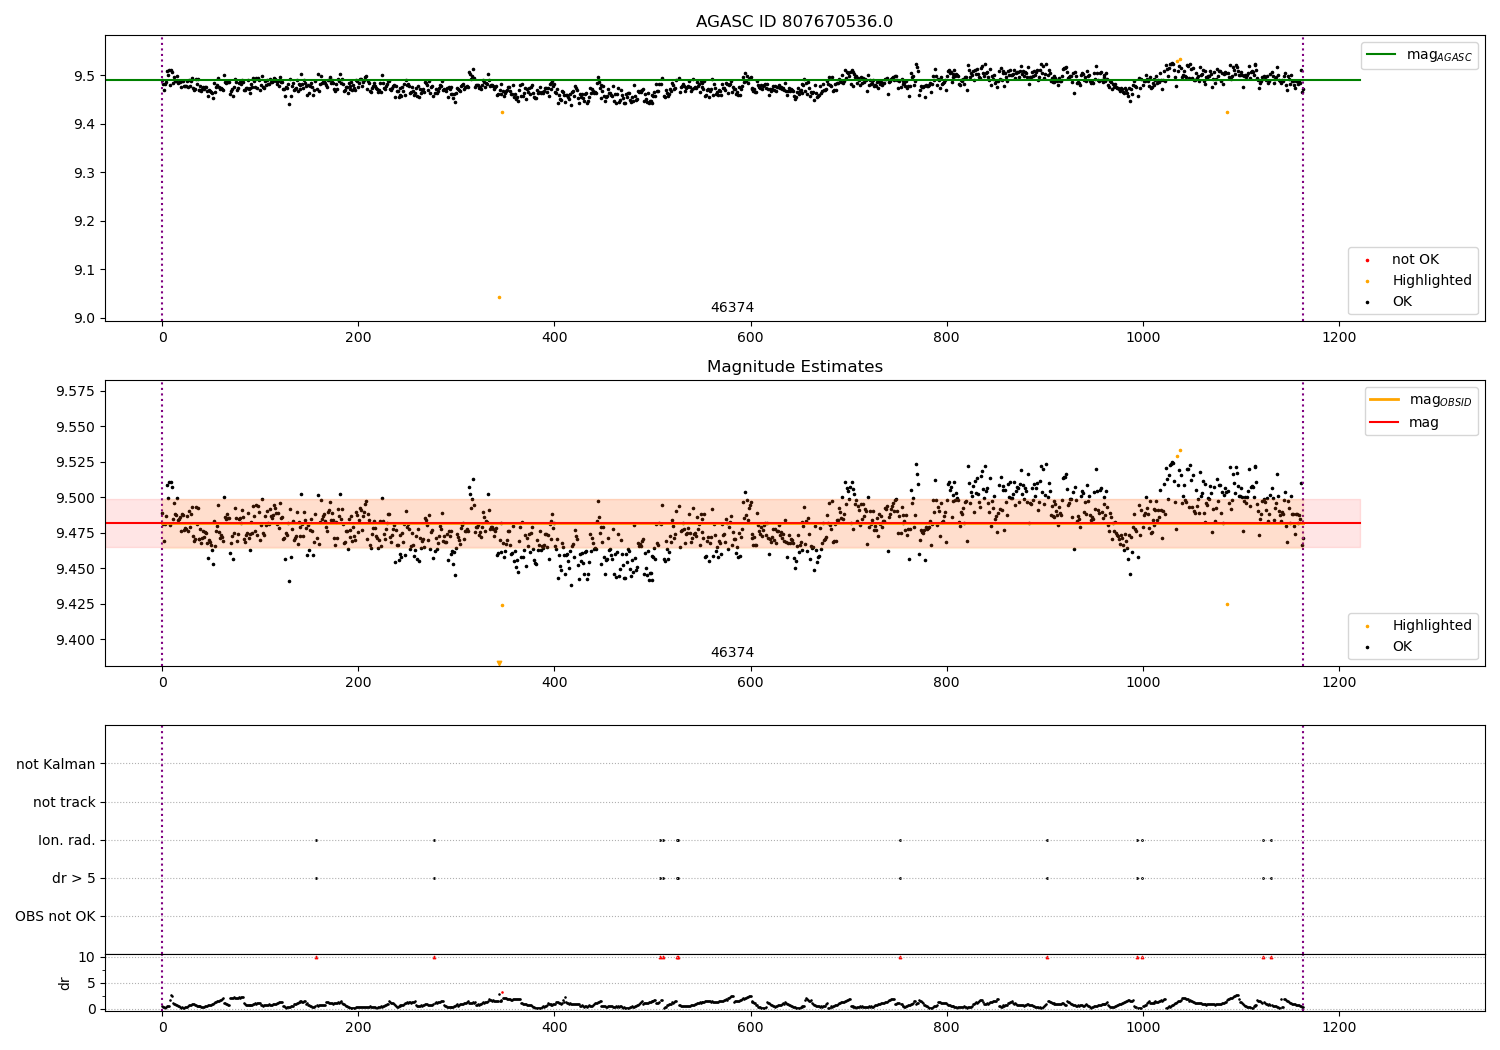Image resolution: width=1500 pixels, height=1050 pixels.
Task: Click the 5 tick on the dr axis
Action: point(91,984)
